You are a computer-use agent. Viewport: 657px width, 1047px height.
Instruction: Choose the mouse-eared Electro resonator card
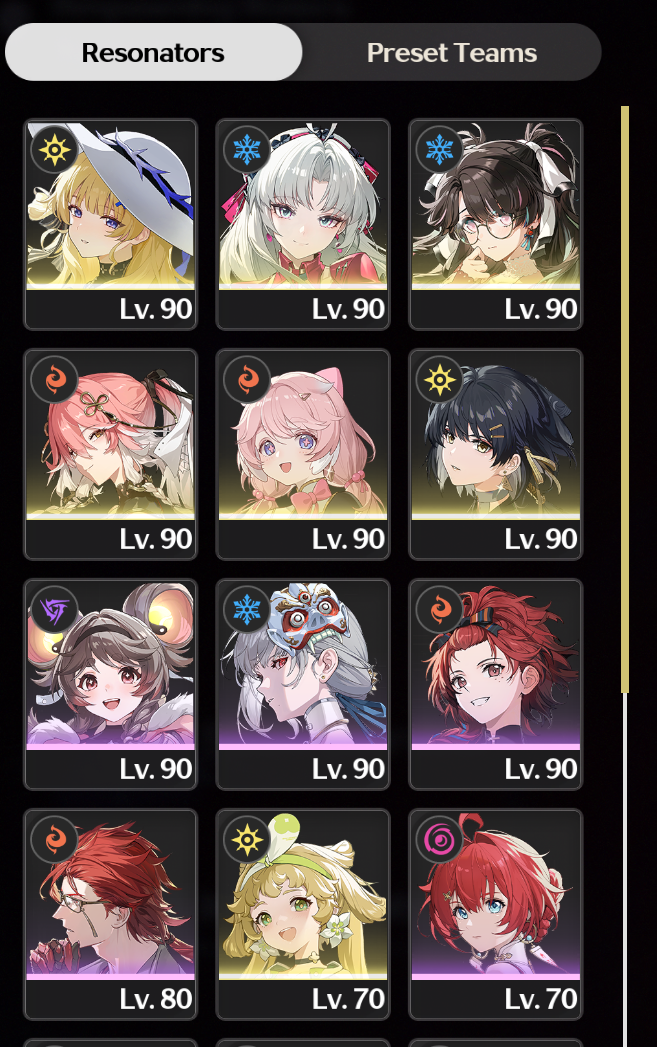coord(111,684)
